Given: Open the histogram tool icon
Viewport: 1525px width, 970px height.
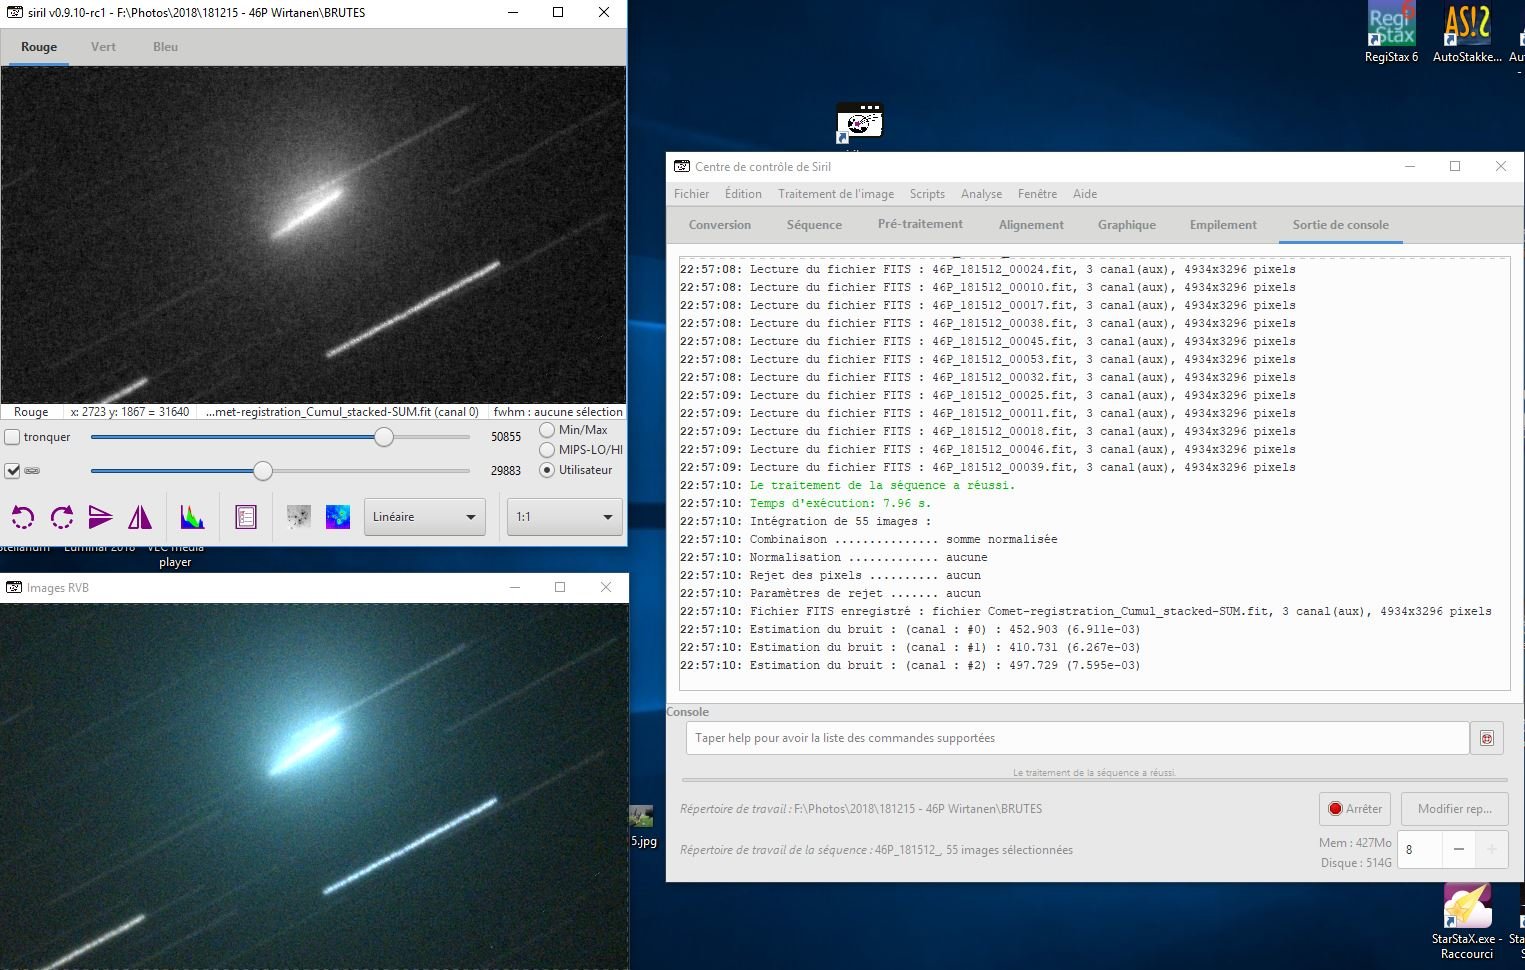Looking at the screenshot, I should tap(192, 517).
